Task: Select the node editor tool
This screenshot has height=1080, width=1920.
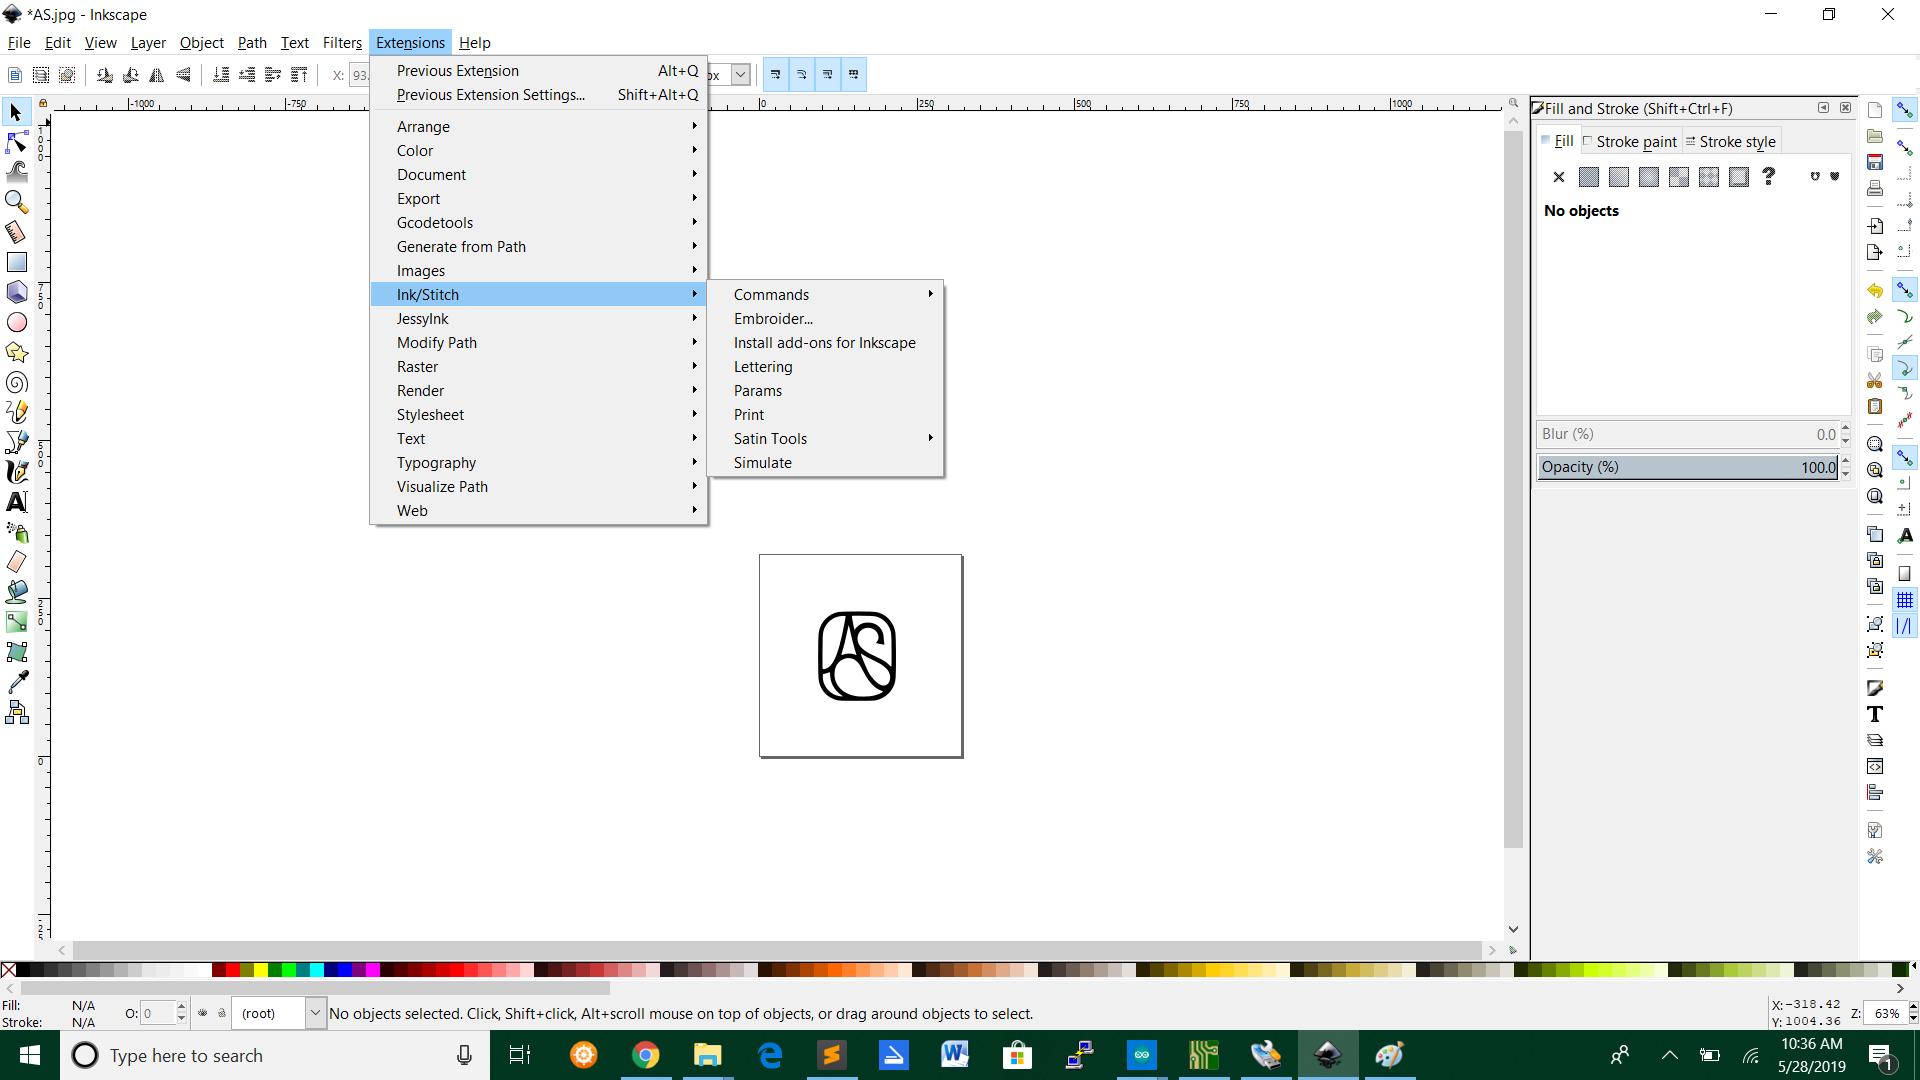Action: (x=17, y=141)
